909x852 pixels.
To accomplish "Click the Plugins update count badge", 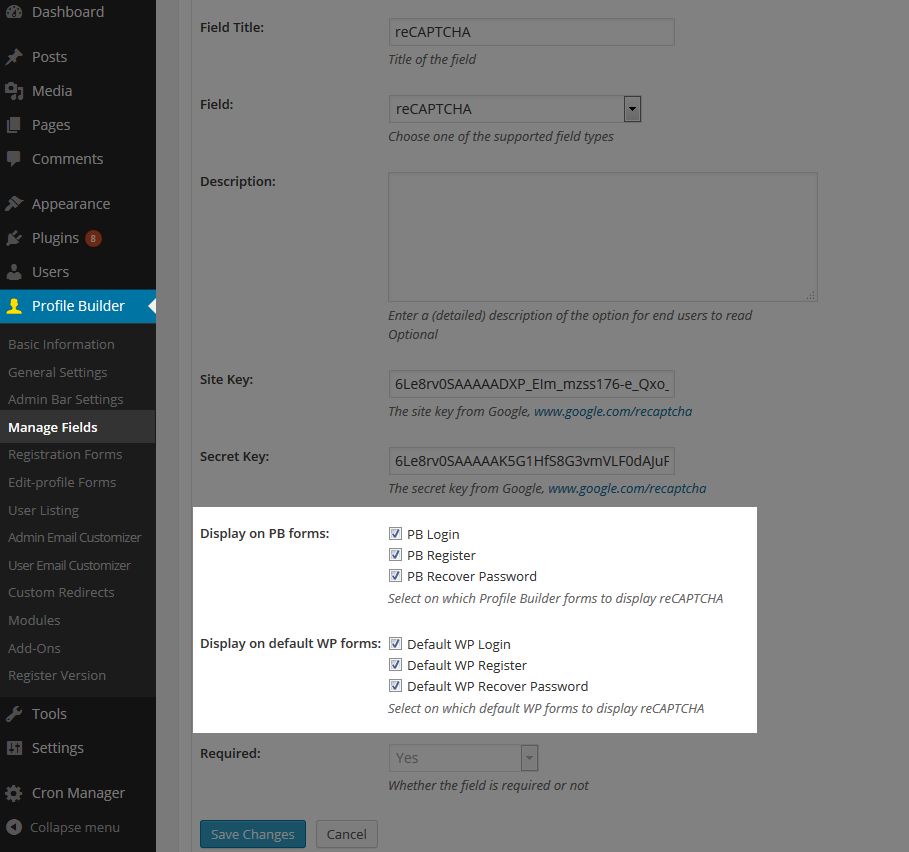I will pyautogui.click(x=93, y=238).
